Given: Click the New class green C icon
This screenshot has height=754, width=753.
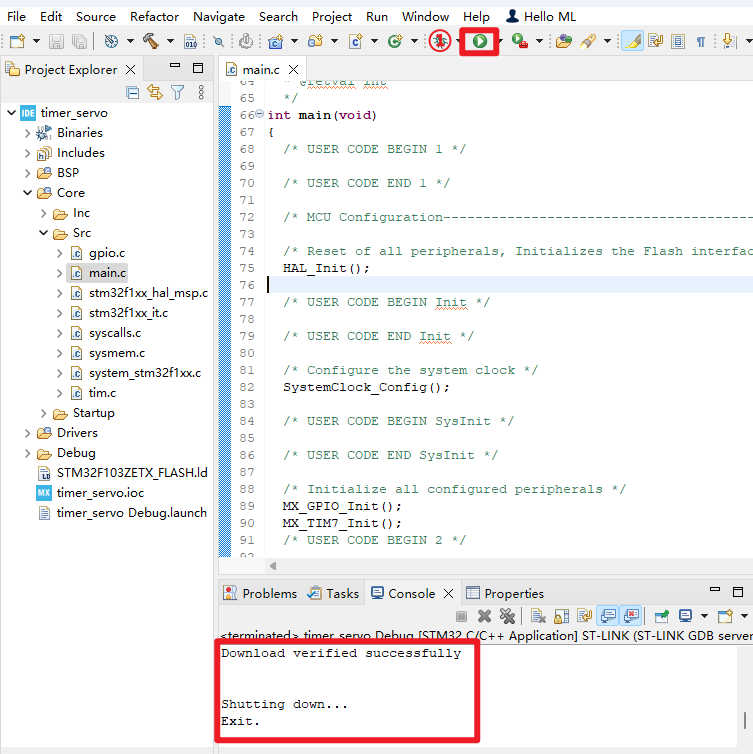Looking at the screenshot, I should 395,41.
